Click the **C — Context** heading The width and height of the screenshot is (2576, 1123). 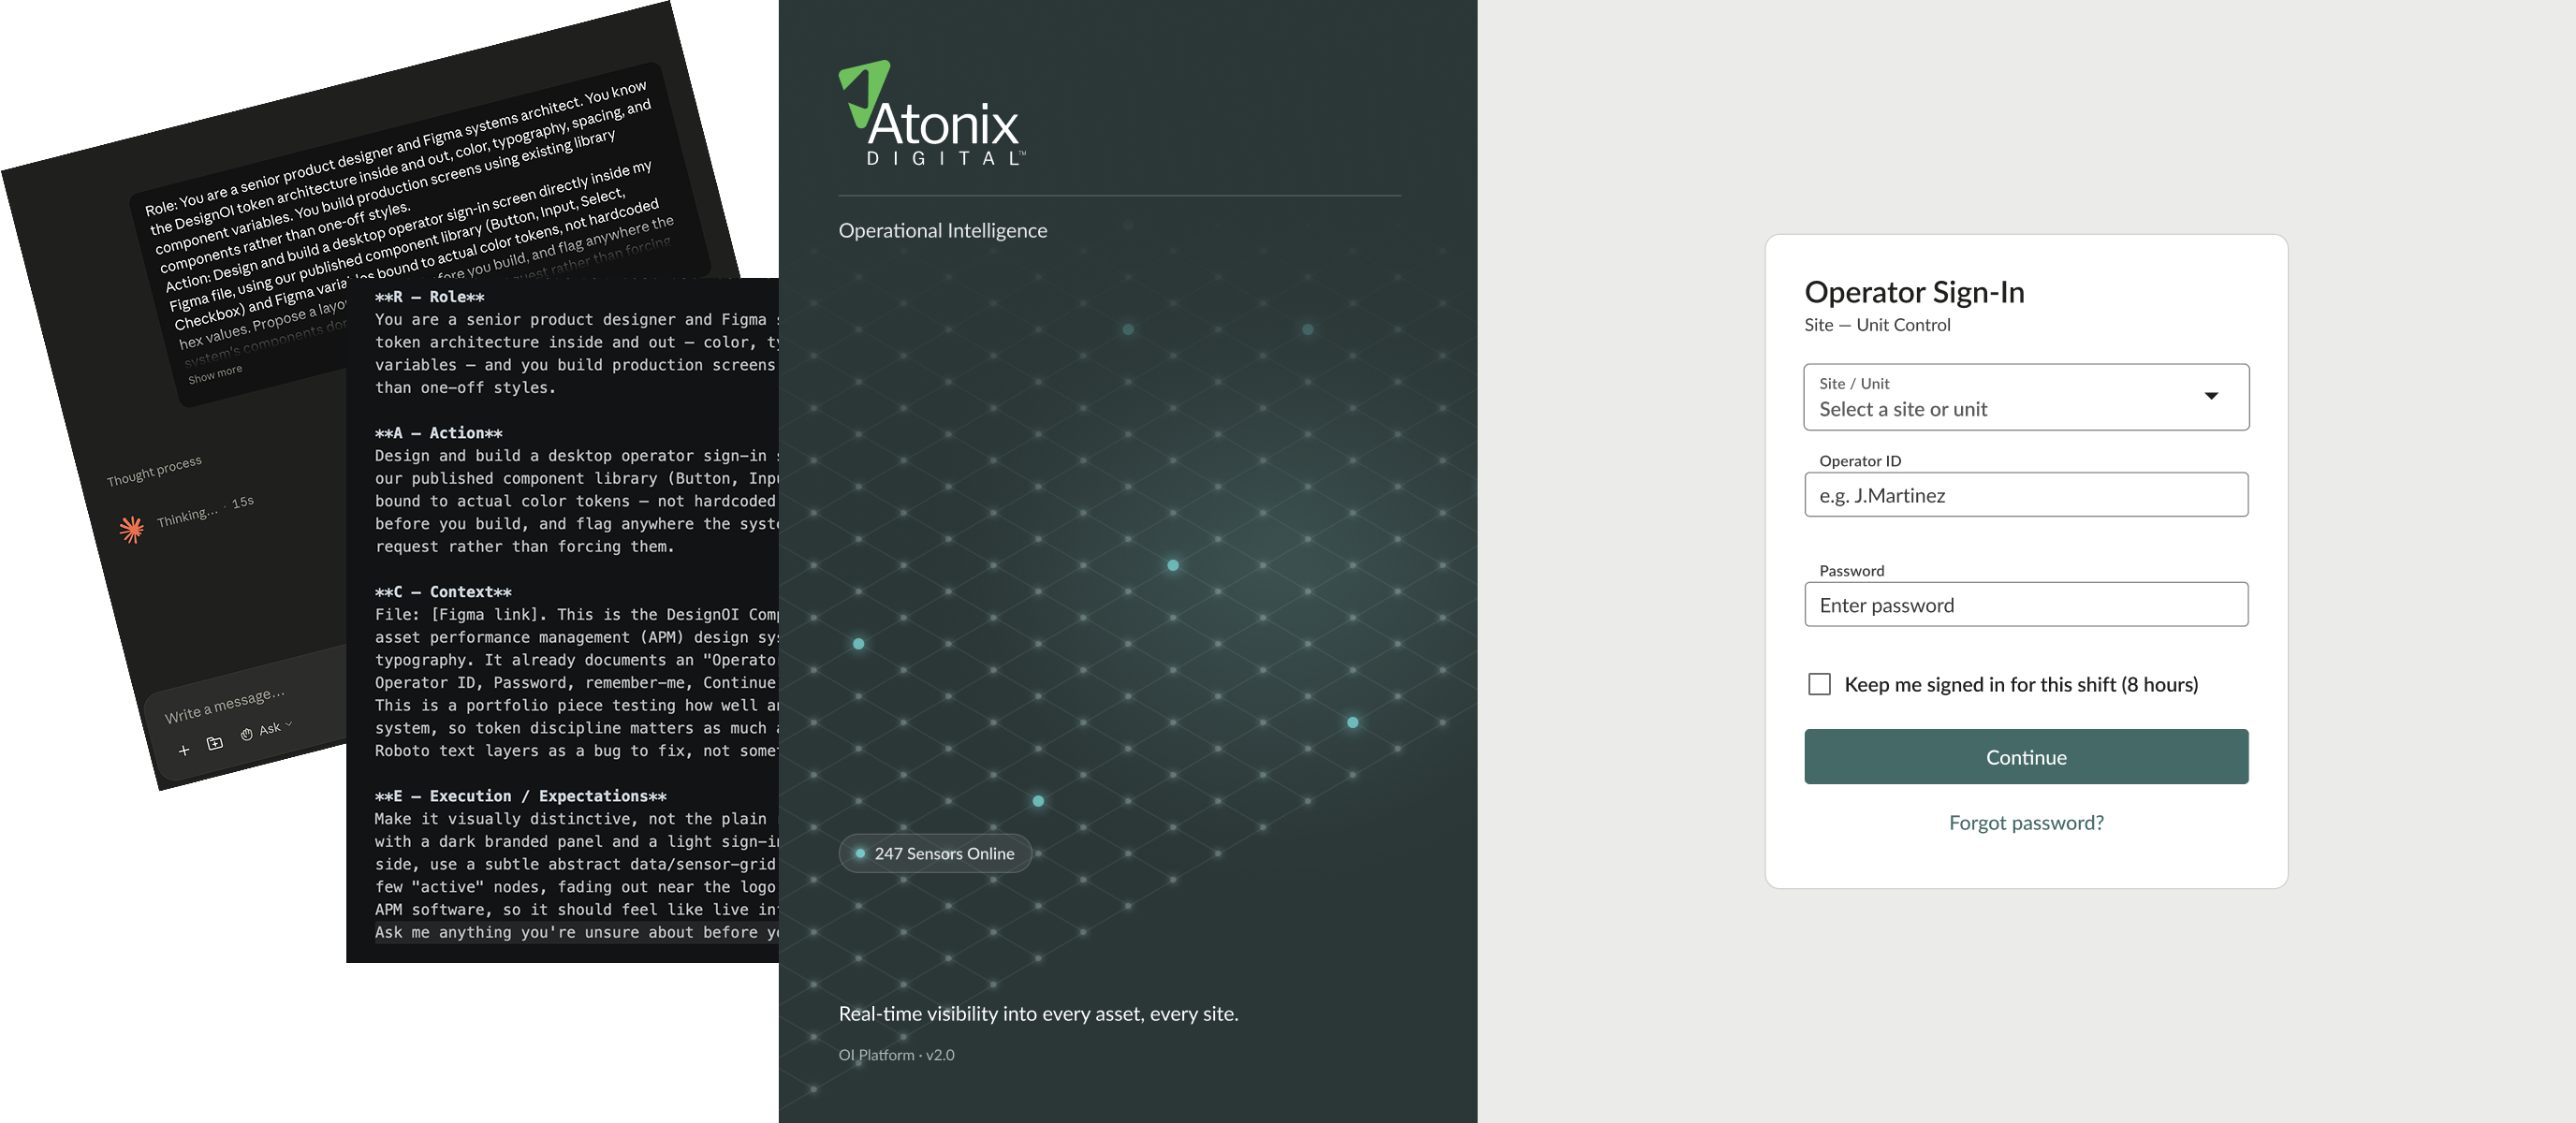coord(443,592)
